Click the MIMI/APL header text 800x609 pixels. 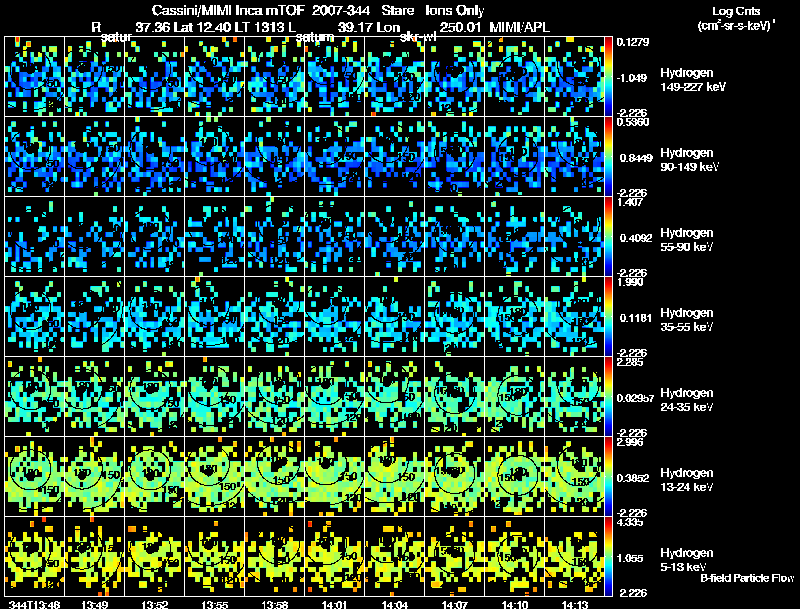tap(519, 27)
